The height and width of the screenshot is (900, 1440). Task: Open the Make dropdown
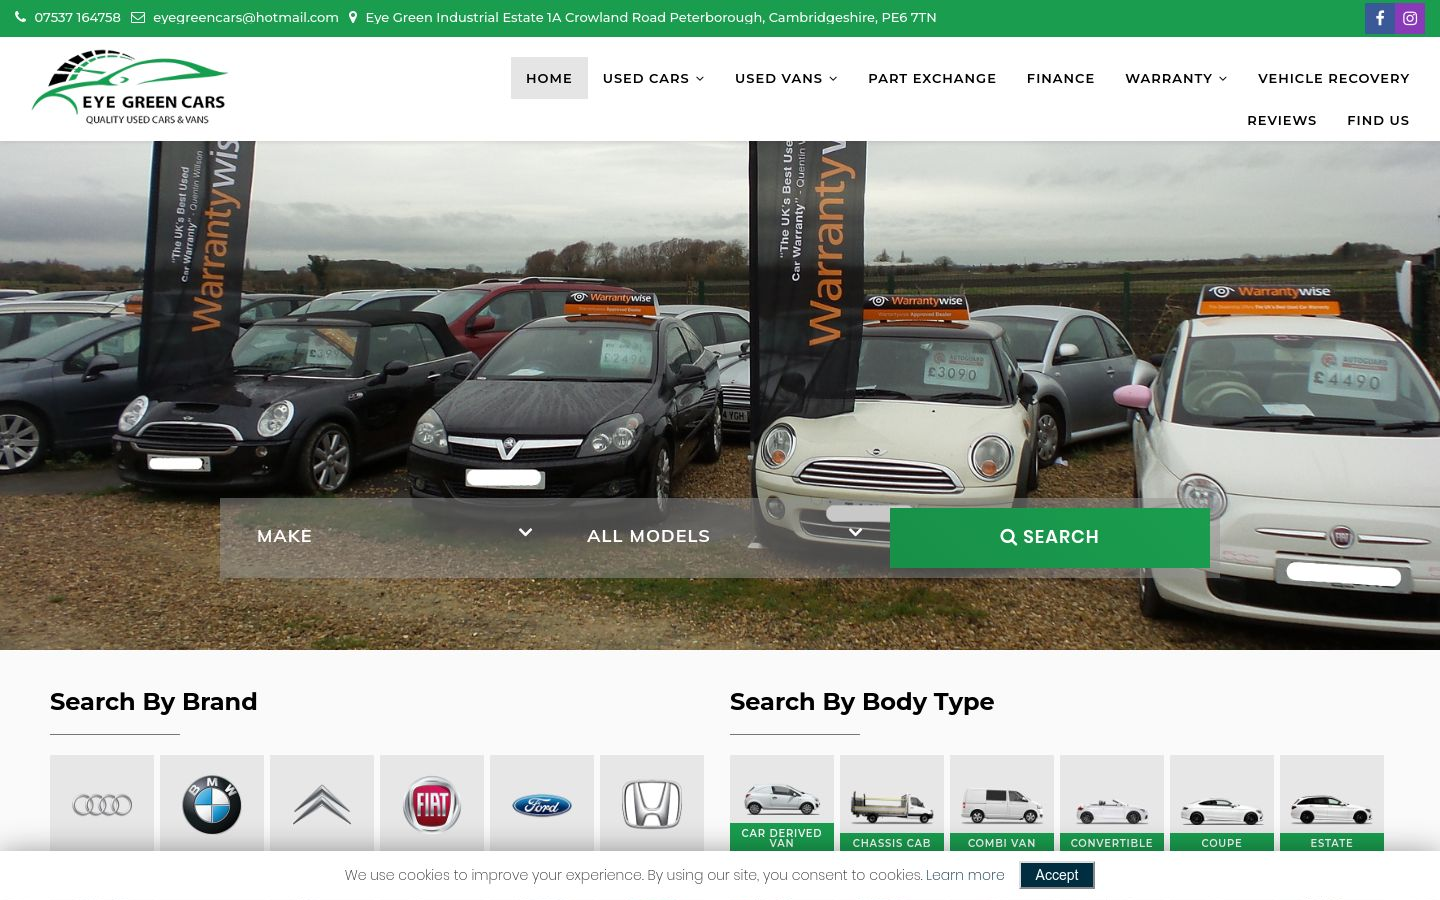(395, 536)
